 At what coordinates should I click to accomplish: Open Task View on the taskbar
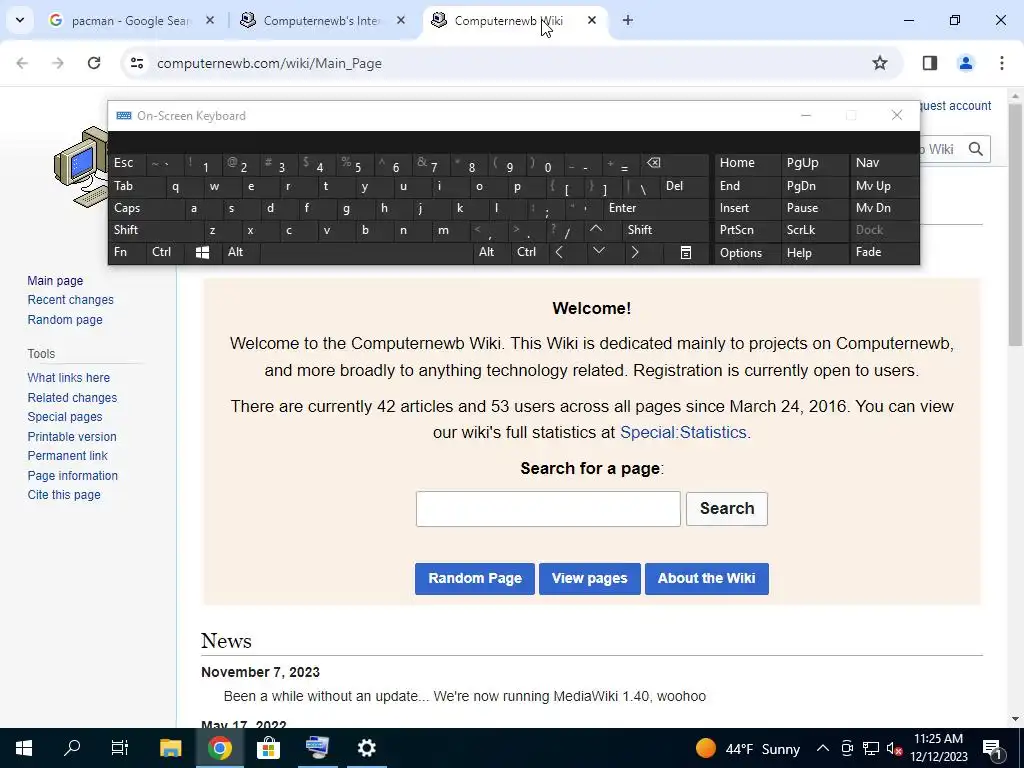coord(120,748)
